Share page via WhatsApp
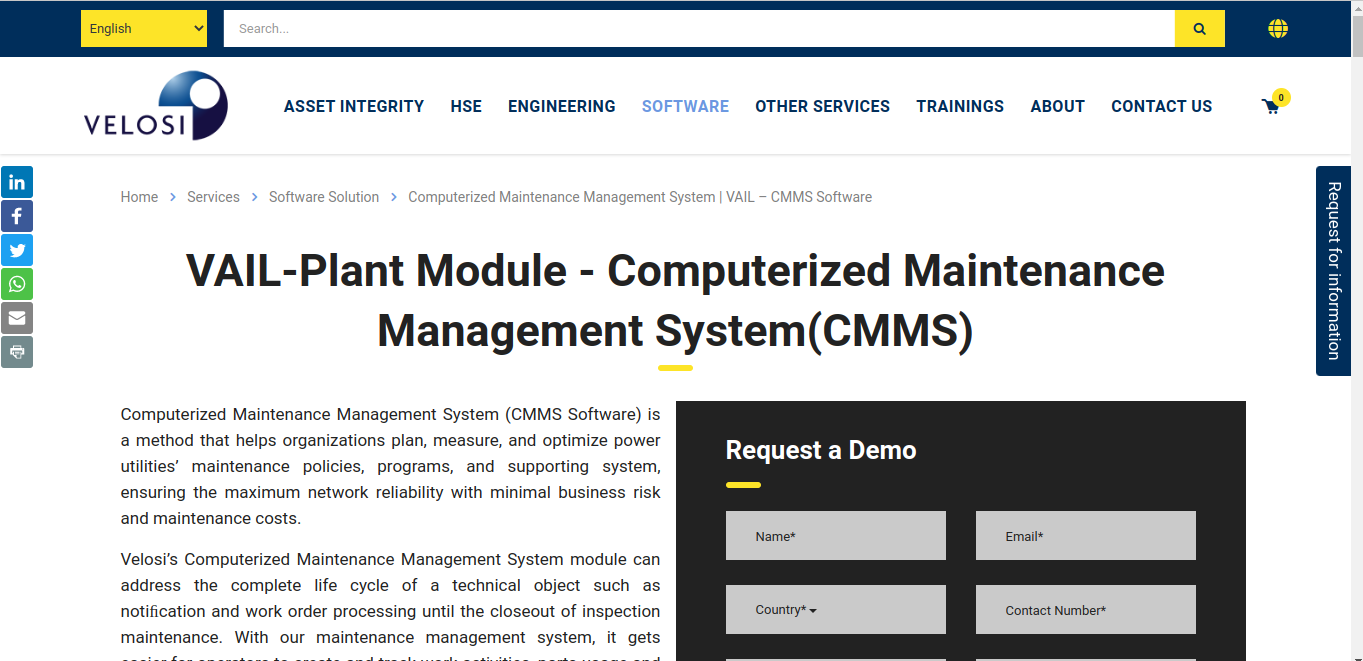1363x661 pixels. pos(16,284)
